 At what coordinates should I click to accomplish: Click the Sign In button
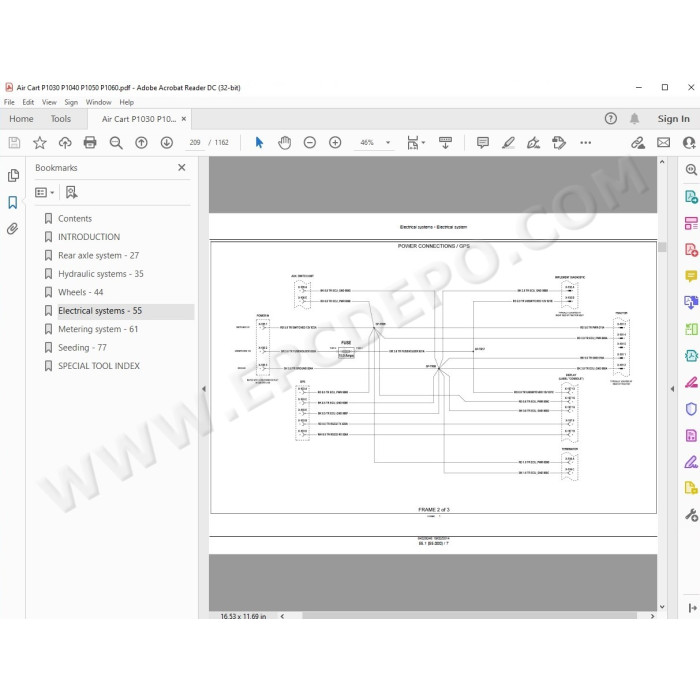pyautogui.click(x=673, y=119)
